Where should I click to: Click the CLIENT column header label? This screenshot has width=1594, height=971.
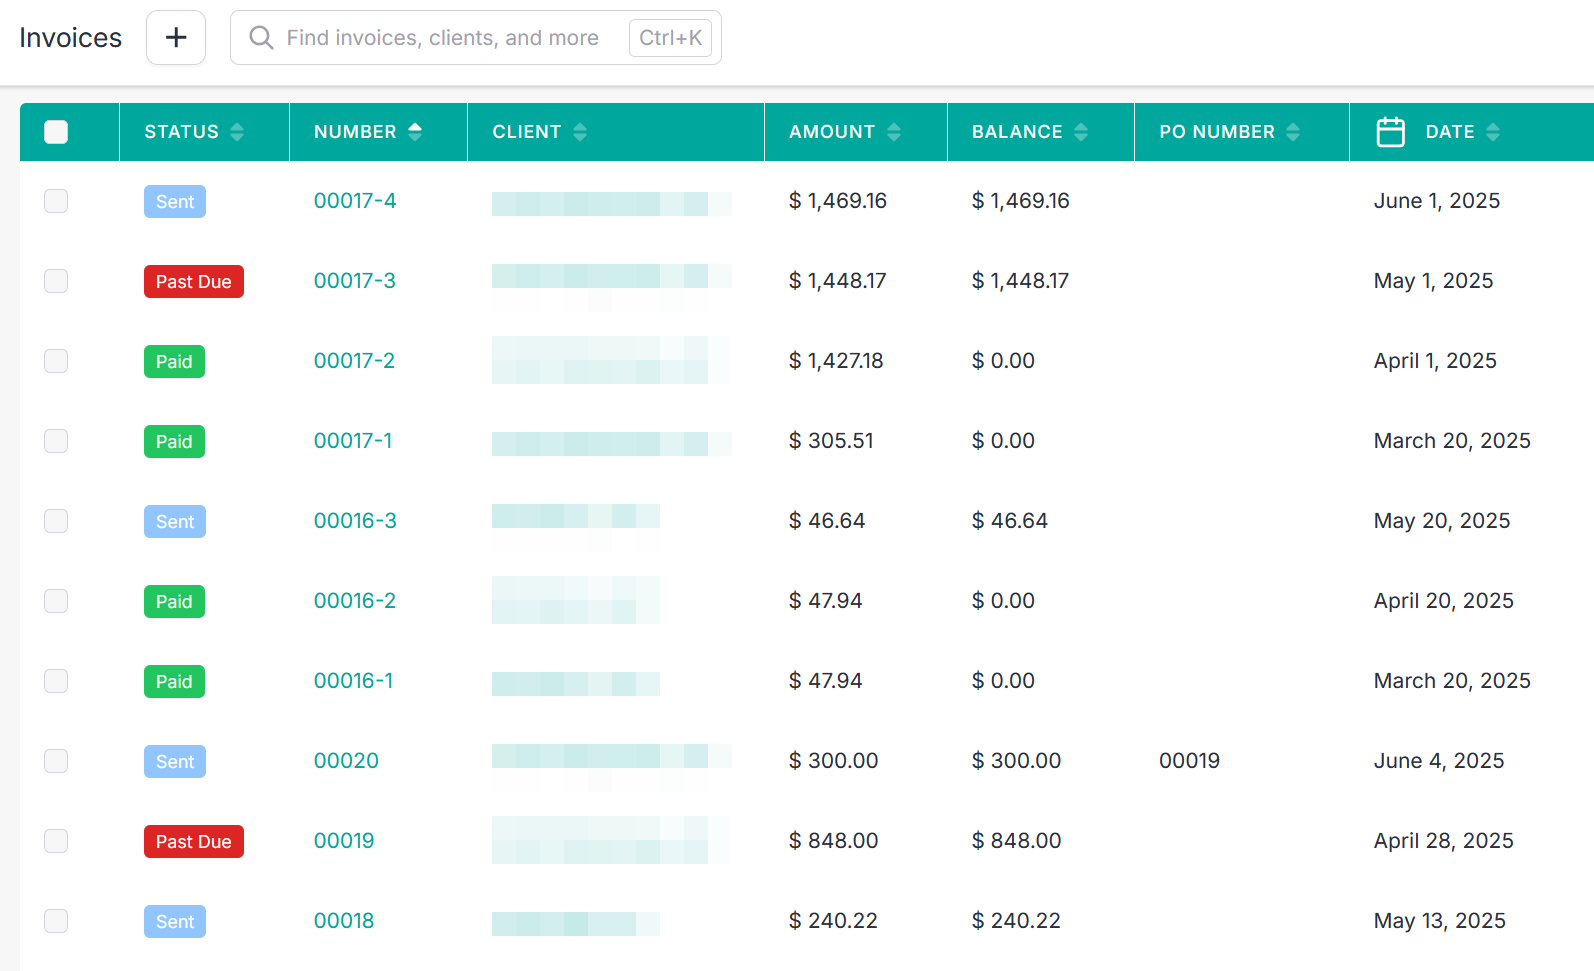[527, 132]
